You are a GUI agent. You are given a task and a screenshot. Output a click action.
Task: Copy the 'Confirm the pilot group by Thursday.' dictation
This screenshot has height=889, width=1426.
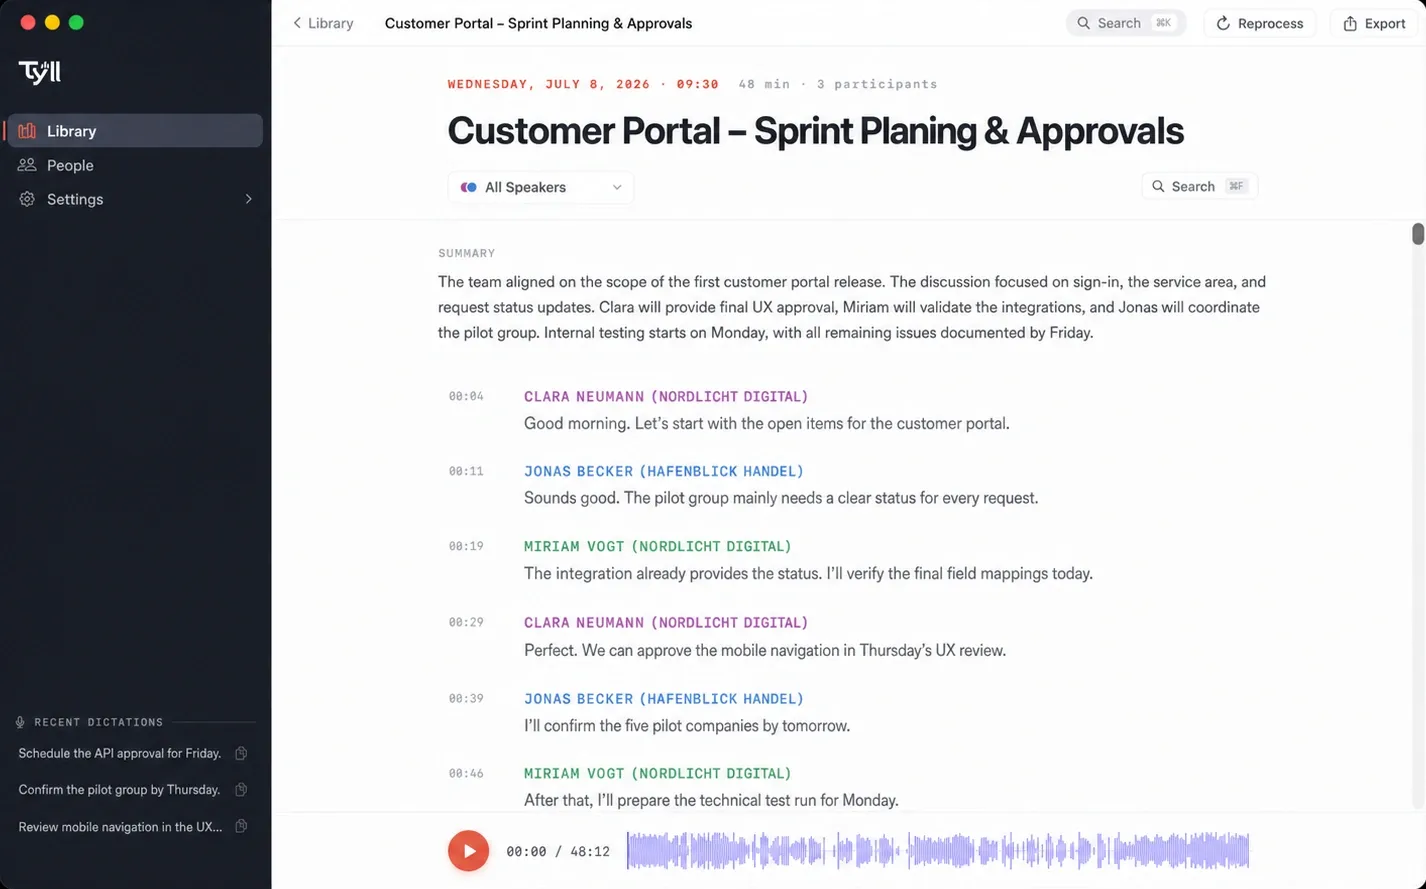pyautogui.click(x=241, y=790)
